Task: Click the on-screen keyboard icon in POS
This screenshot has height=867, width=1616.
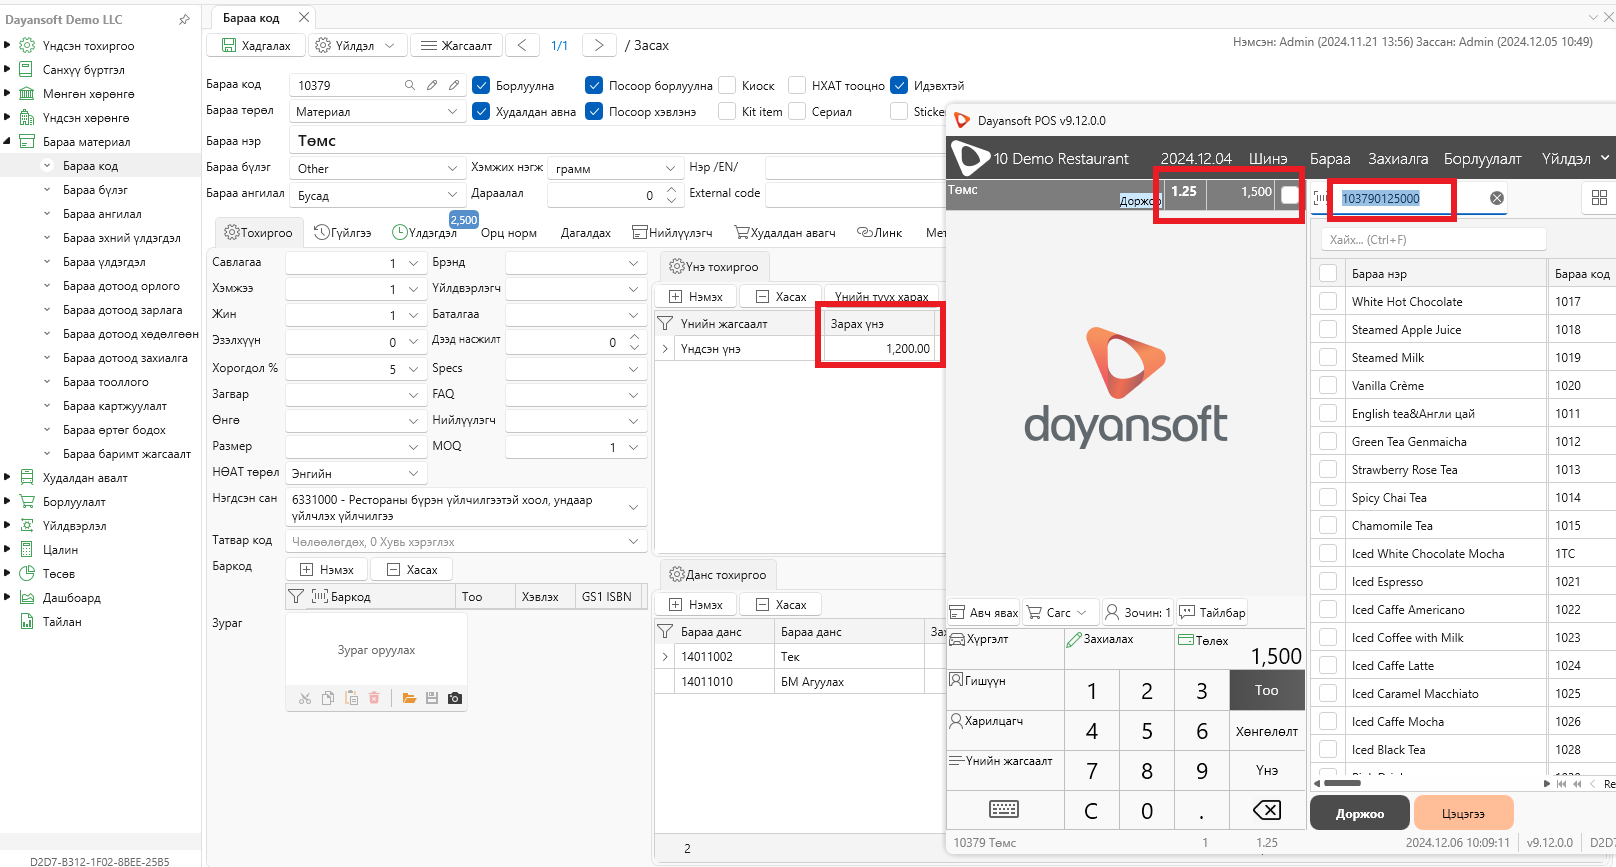Action: [x=1004, y=810]
